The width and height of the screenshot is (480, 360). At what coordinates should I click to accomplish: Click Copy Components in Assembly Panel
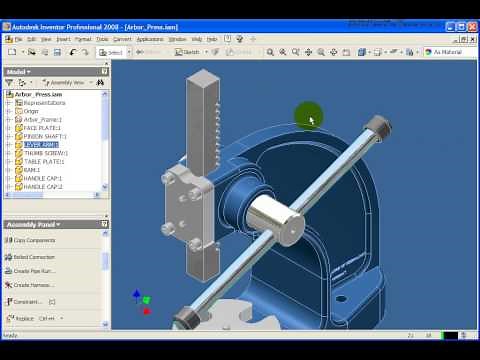coord(30,240)
